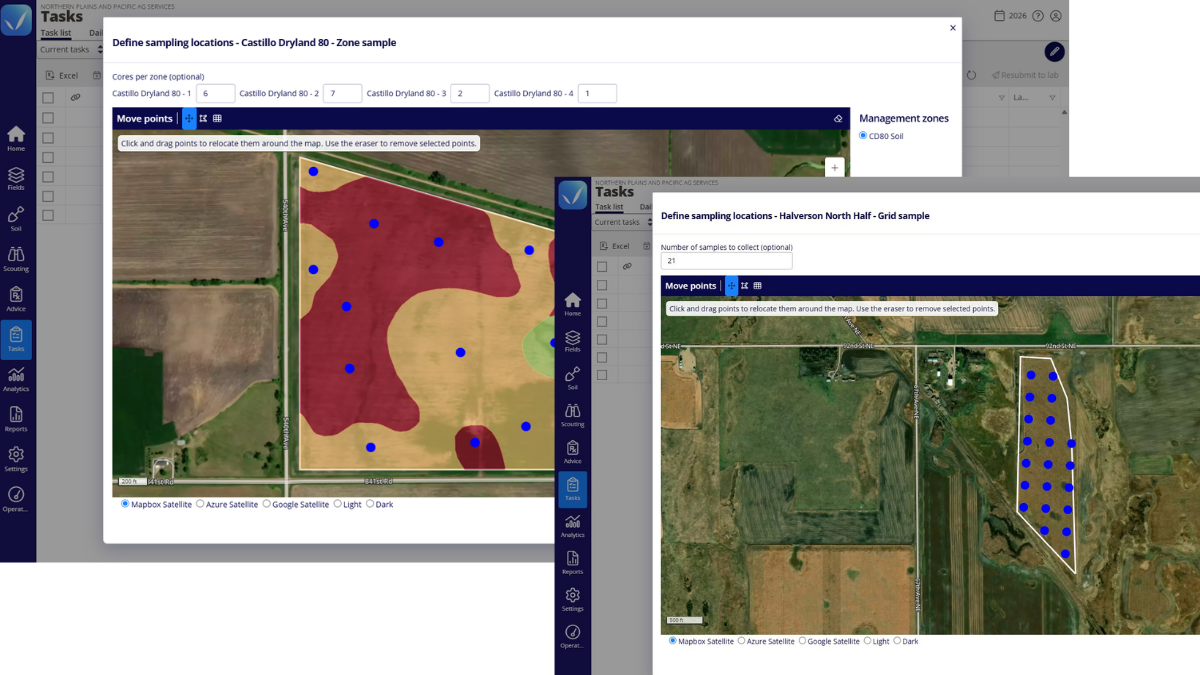Click the Castillo Dryland 80 - 1 cores field

click(x=215, y=93)
